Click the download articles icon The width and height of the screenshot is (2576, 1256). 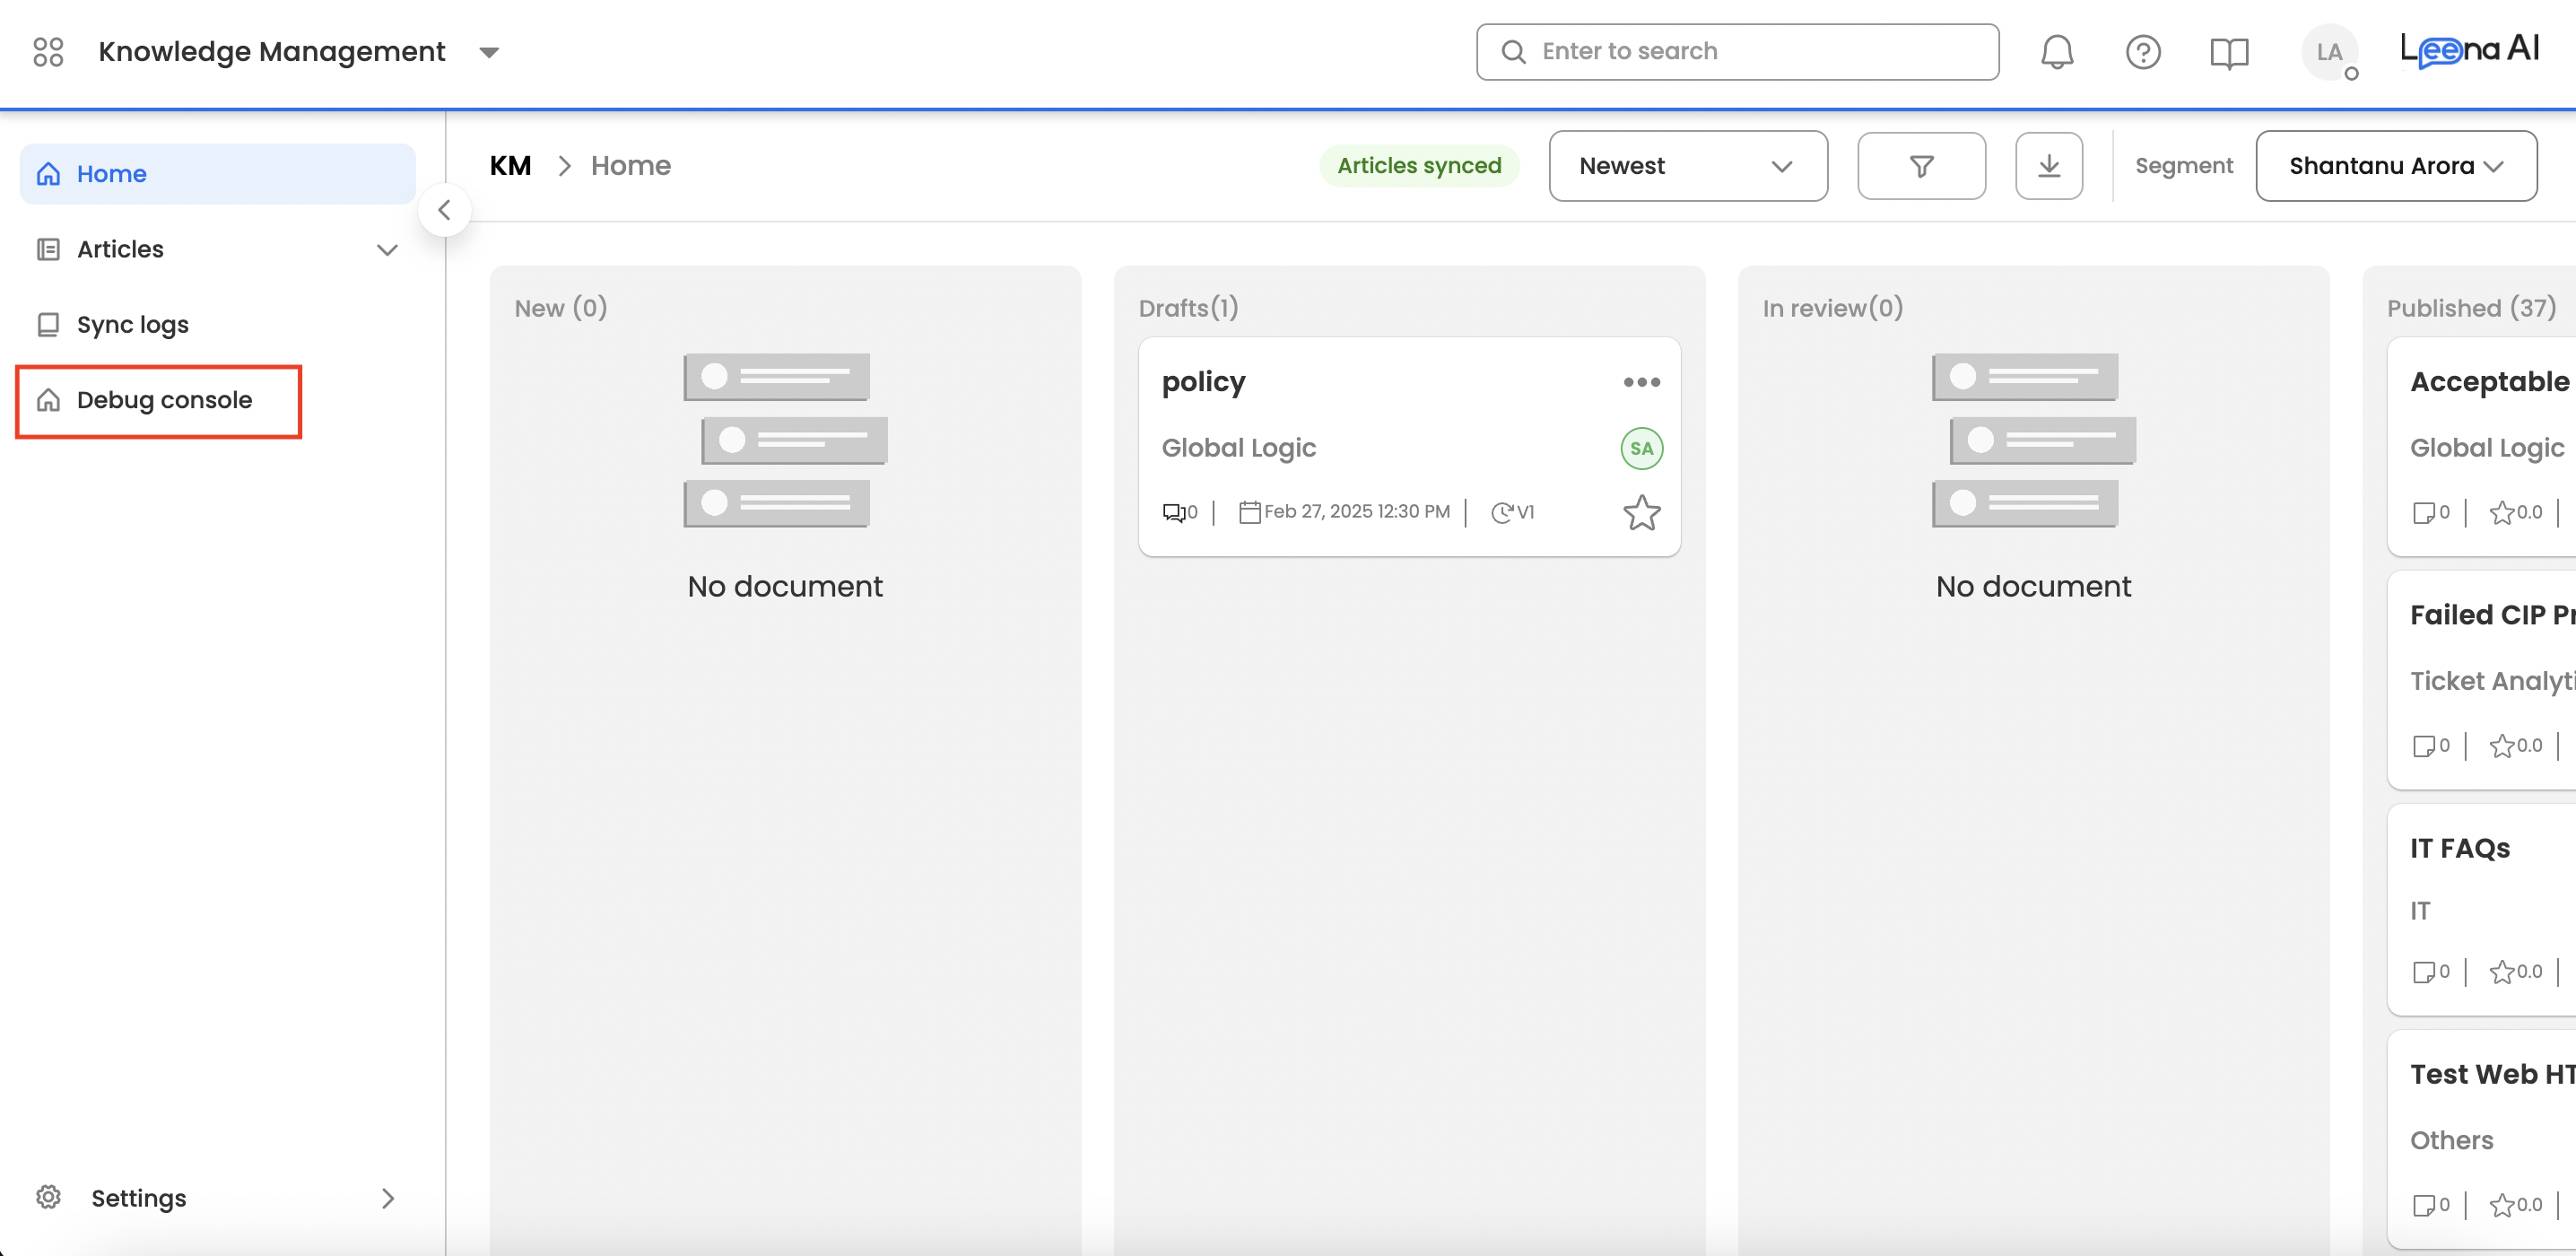pyautogui.click(x=2048, y=166)
